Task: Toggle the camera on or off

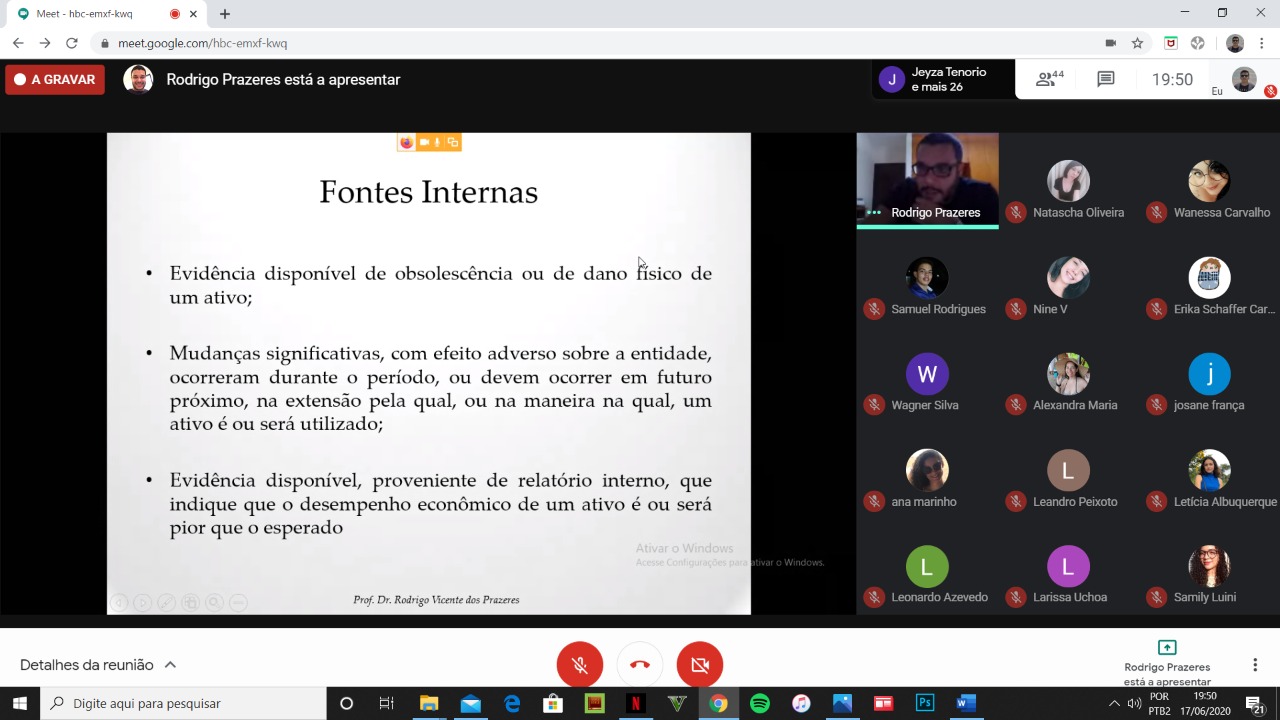Action: click(700, 665)
